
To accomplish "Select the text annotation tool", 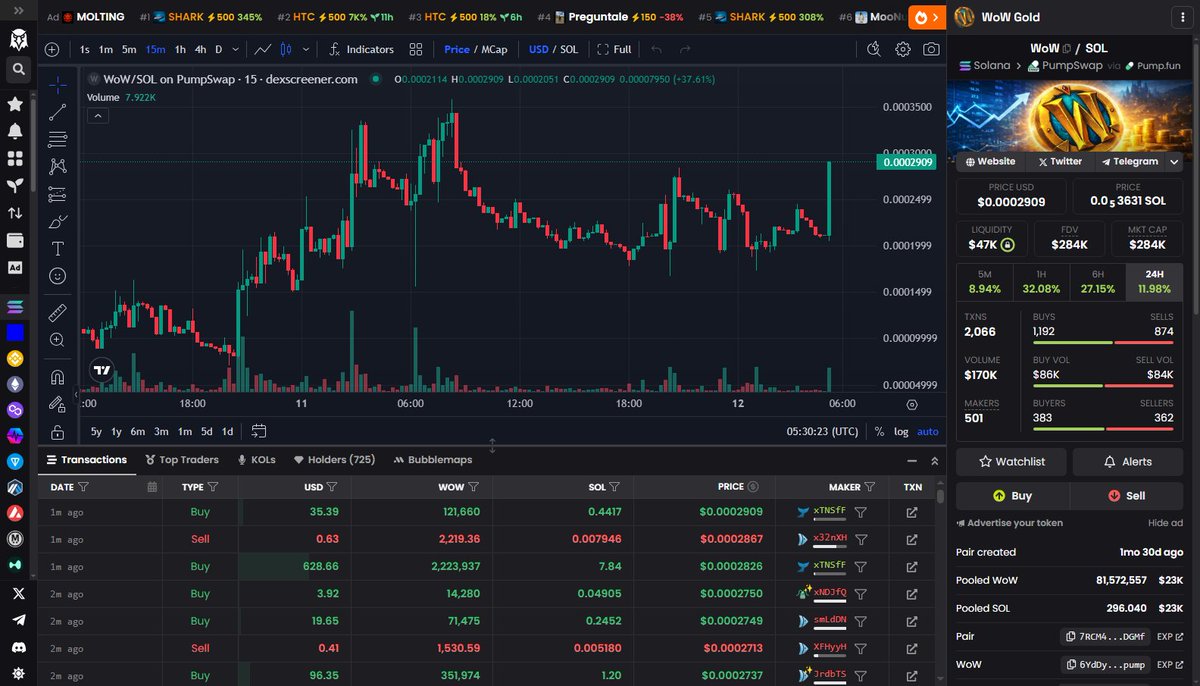I will tap(58, 248).
